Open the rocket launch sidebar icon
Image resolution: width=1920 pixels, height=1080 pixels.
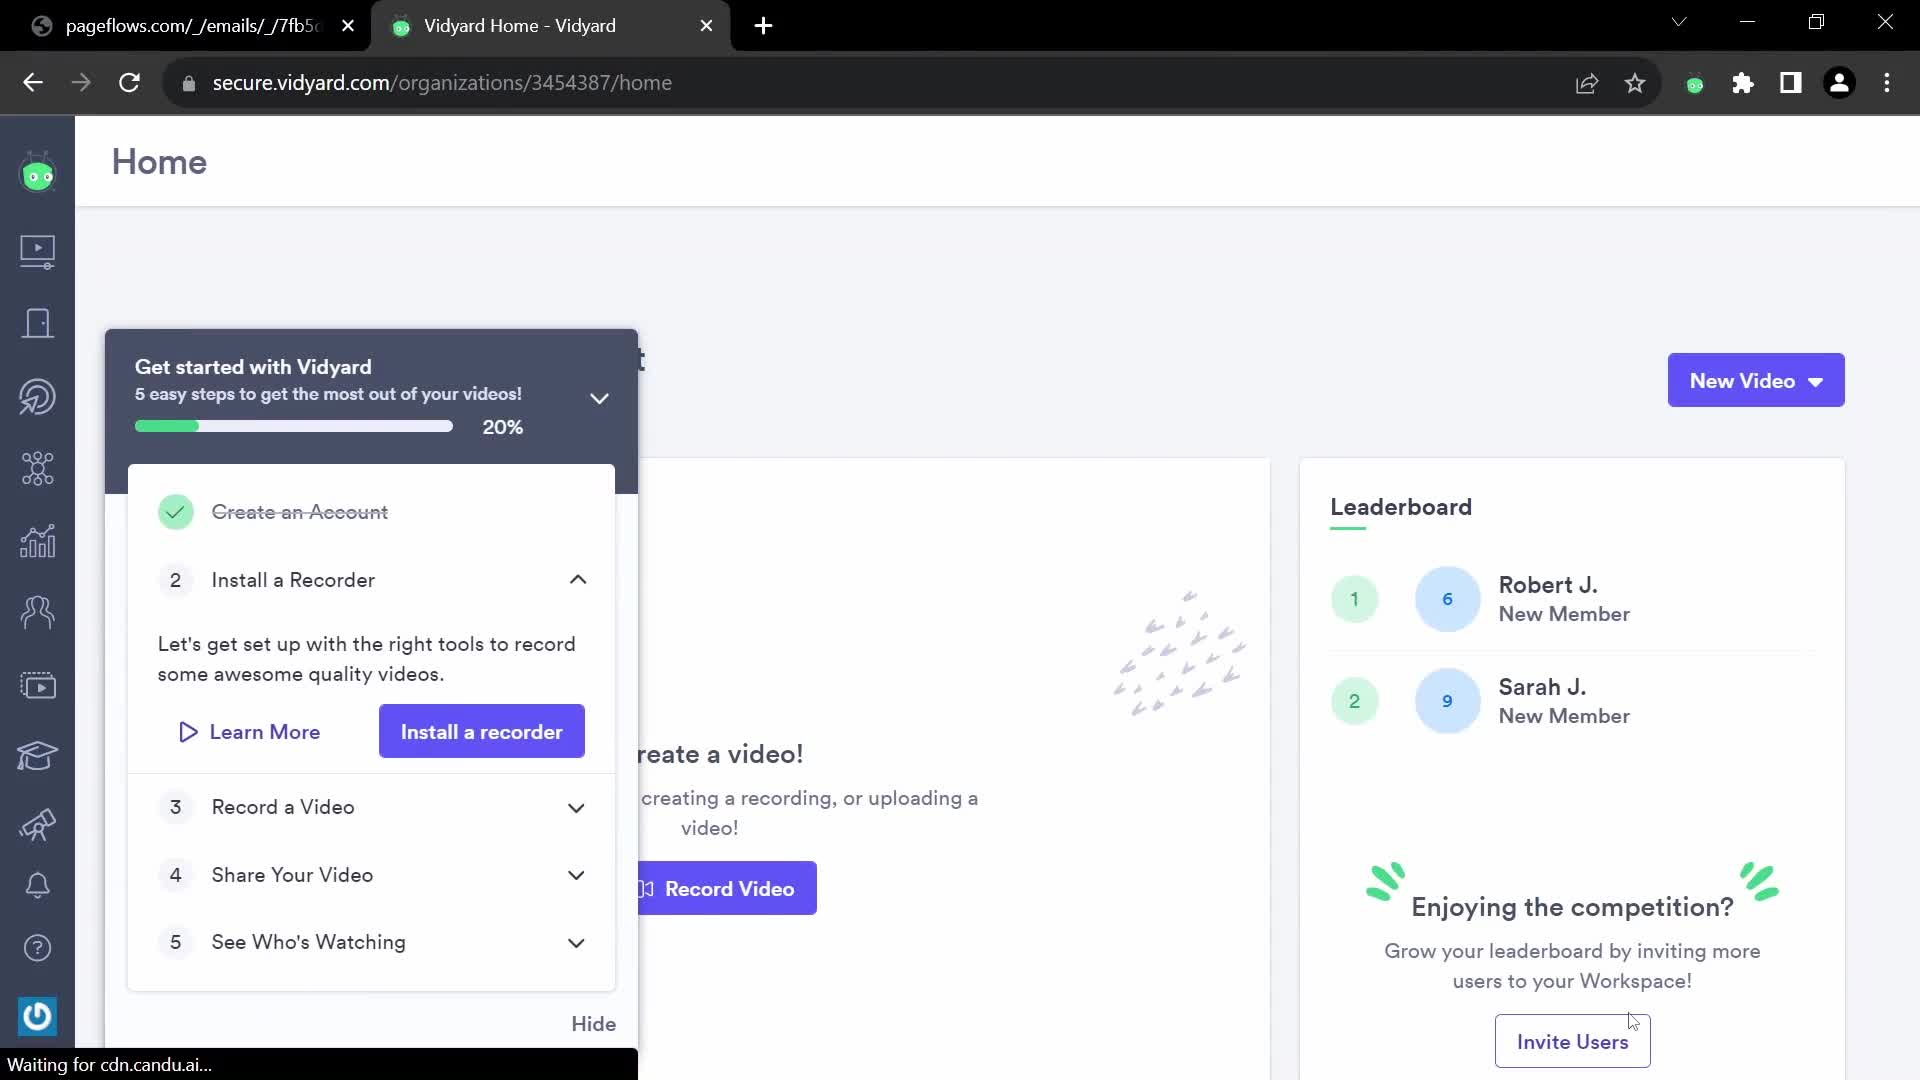pyautogui.click(x=38, y=396)
